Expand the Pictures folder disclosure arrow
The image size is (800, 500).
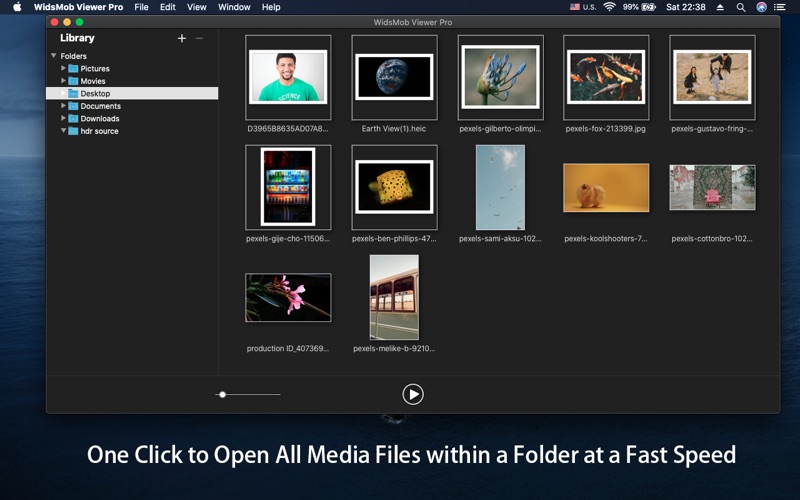tap(64, 69)
